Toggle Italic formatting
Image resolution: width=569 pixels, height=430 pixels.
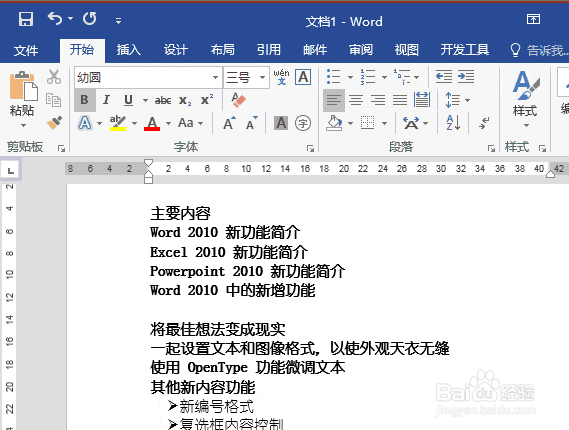point(106,100)
